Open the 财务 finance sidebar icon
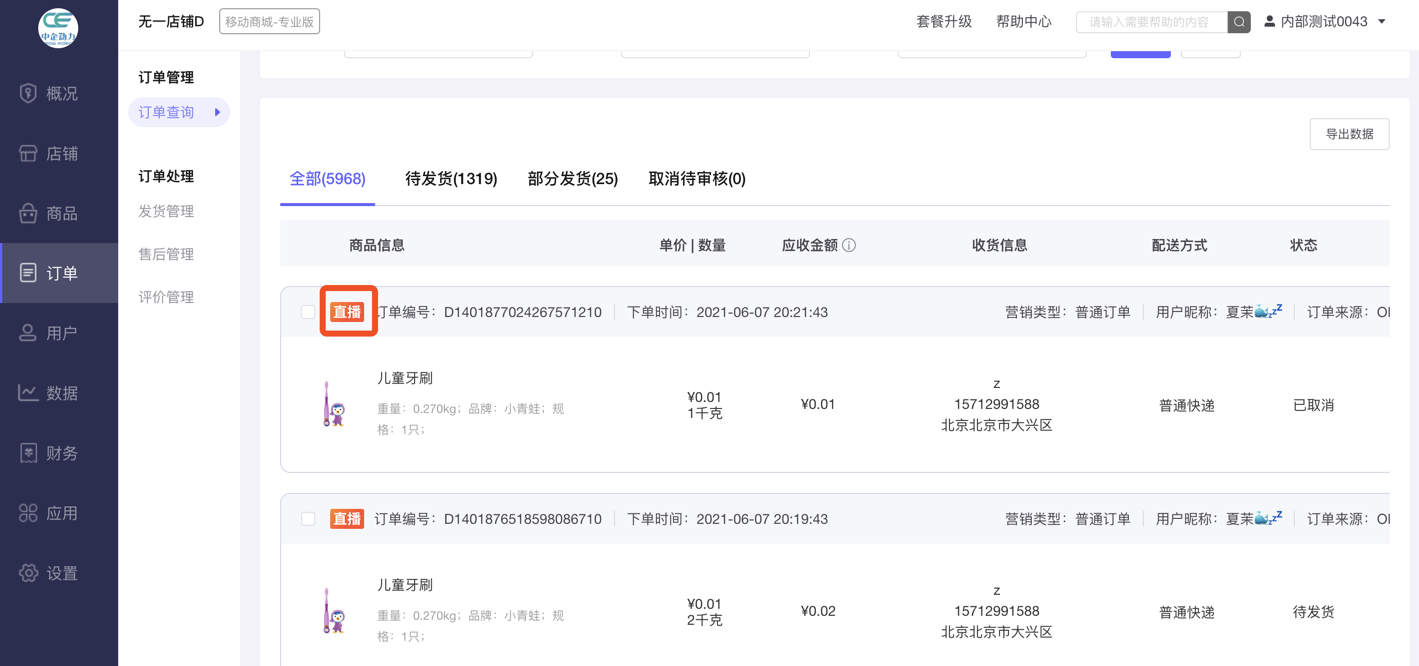1419x666 pixels. [28, 453]
